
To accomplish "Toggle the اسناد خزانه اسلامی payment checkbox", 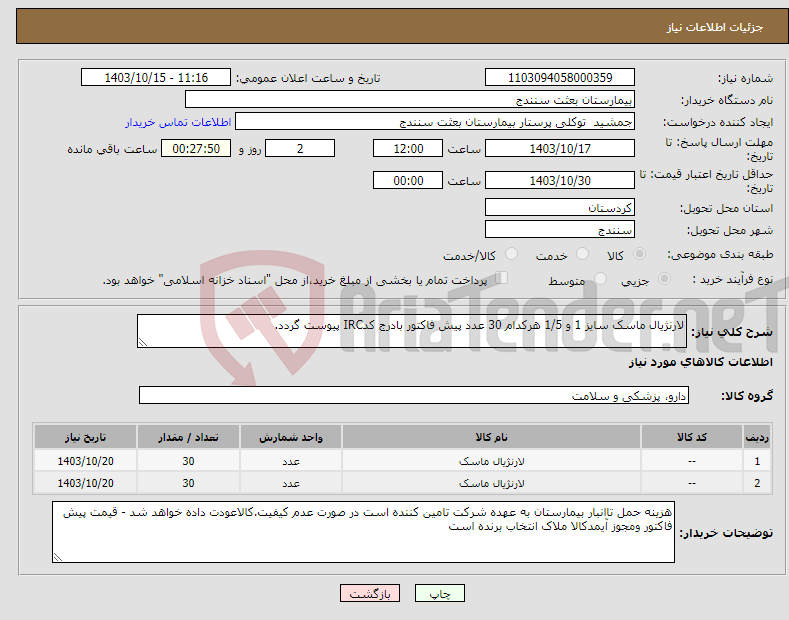I will click(502, 278).
